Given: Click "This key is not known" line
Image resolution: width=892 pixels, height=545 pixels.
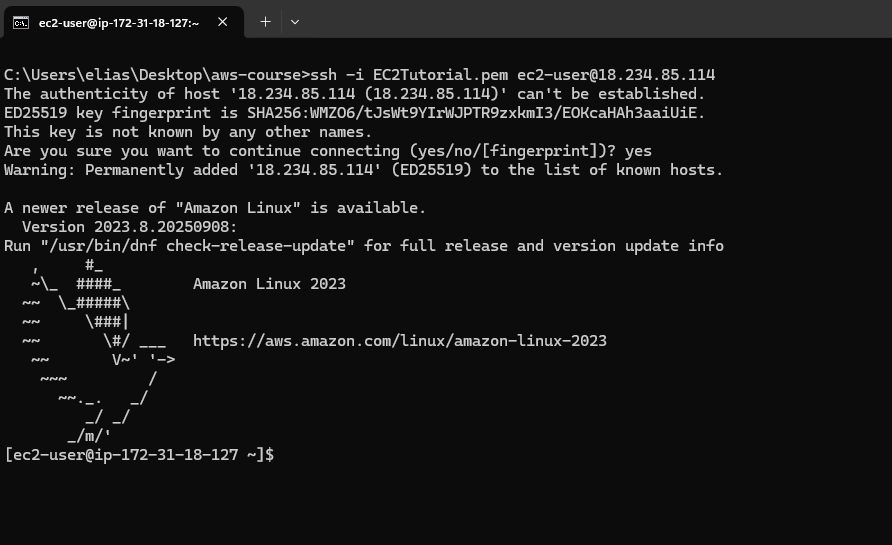Looking at the screenshot, I should coord(188,132).
